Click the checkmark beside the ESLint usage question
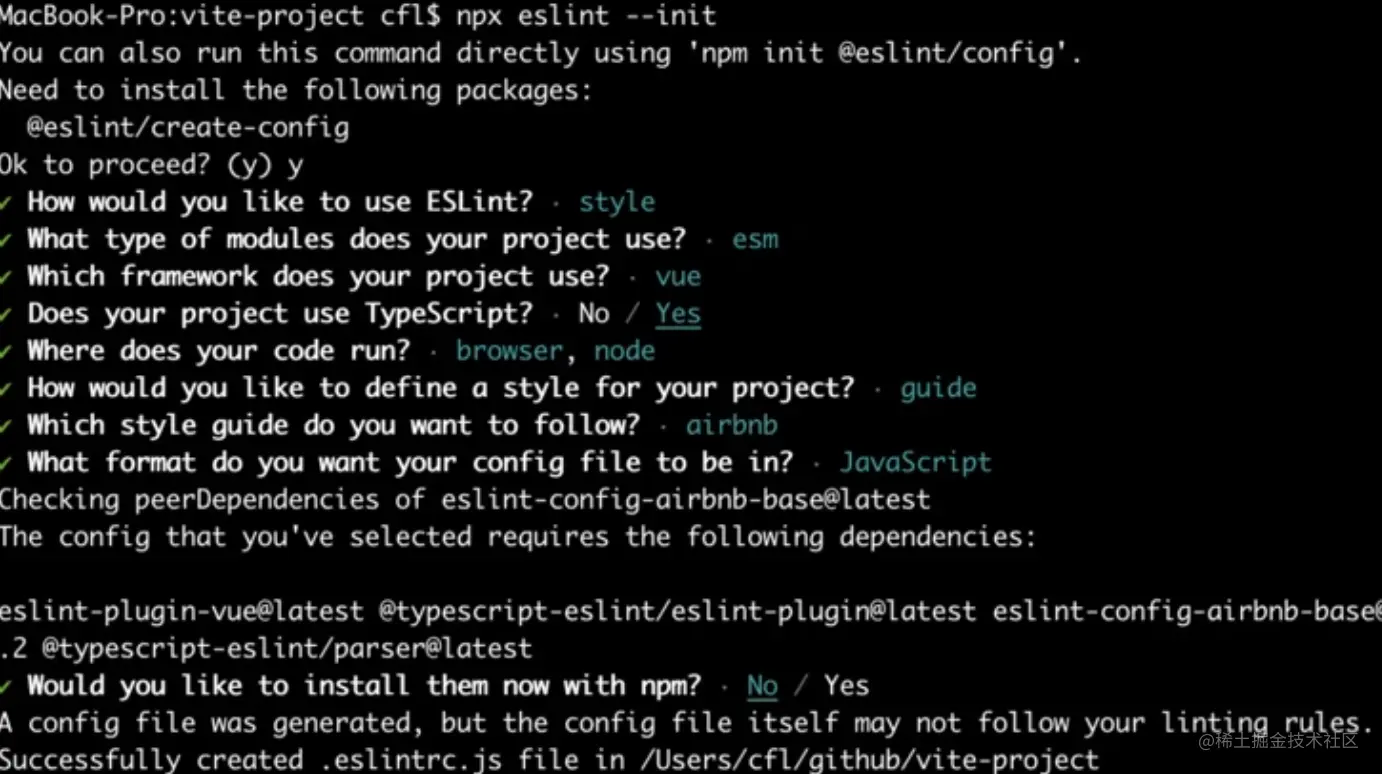Viewport: 1382px width, 774px height. 6,202
